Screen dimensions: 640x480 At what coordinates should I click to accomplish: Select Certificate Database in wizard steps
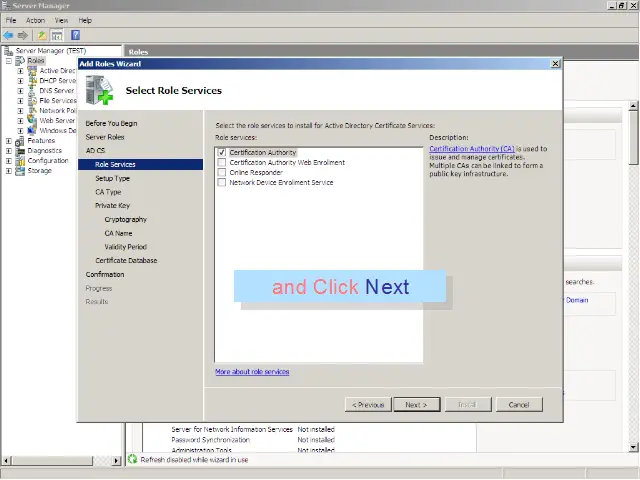click(x=126, y=260)
